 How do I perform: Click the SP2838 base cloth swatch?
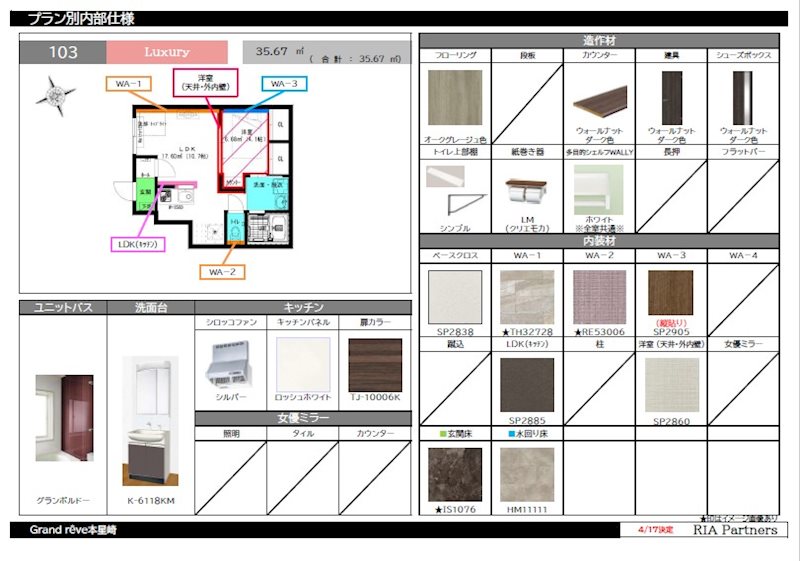pyautogui.click(x=455, y=297)
